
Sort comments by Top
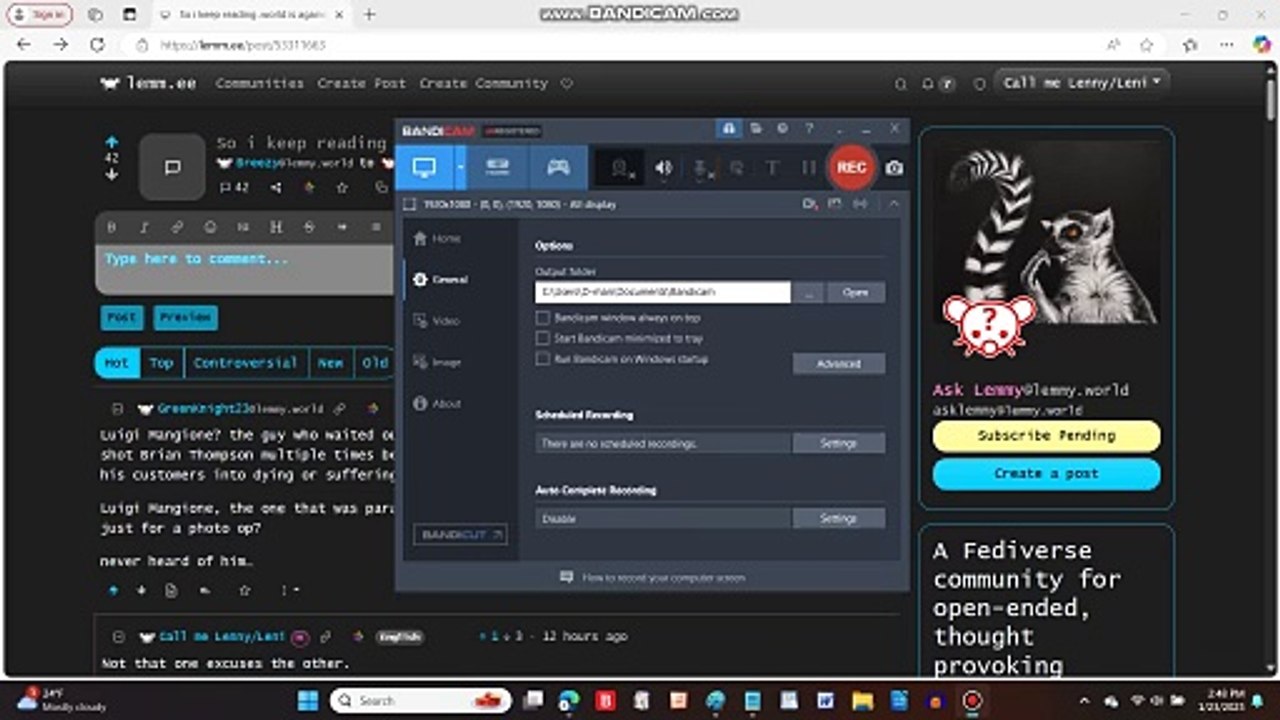click(x=162, y=363)
